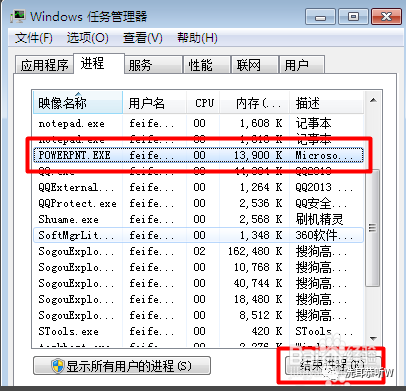
Task: Close the Windows 任务管理器 window
Action: coord(386,17)
